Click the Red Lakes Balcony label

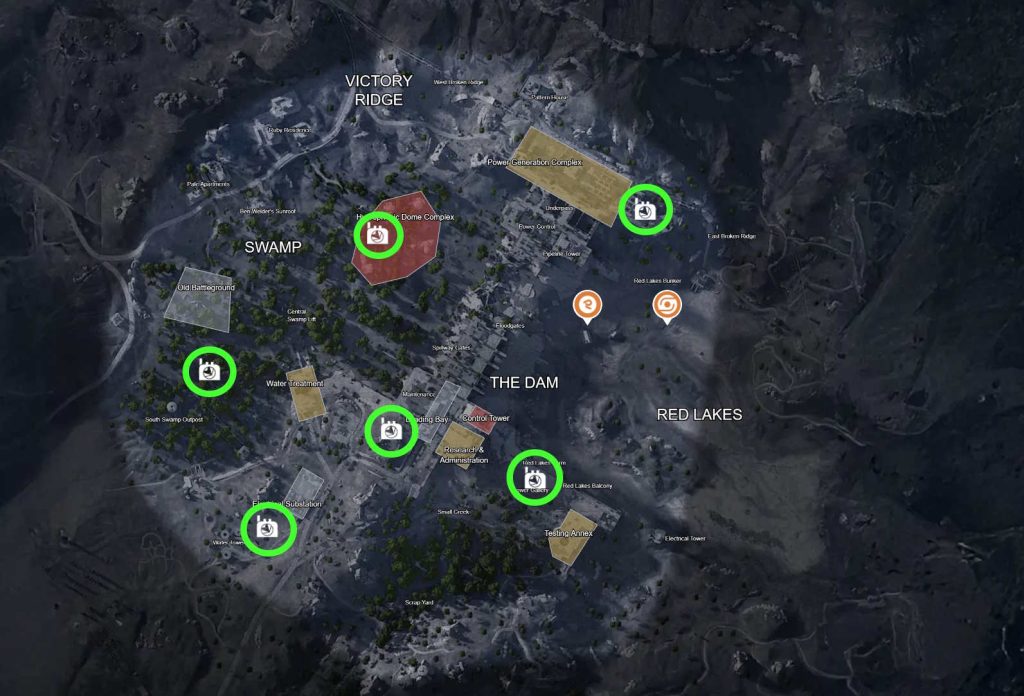[588, 486]
